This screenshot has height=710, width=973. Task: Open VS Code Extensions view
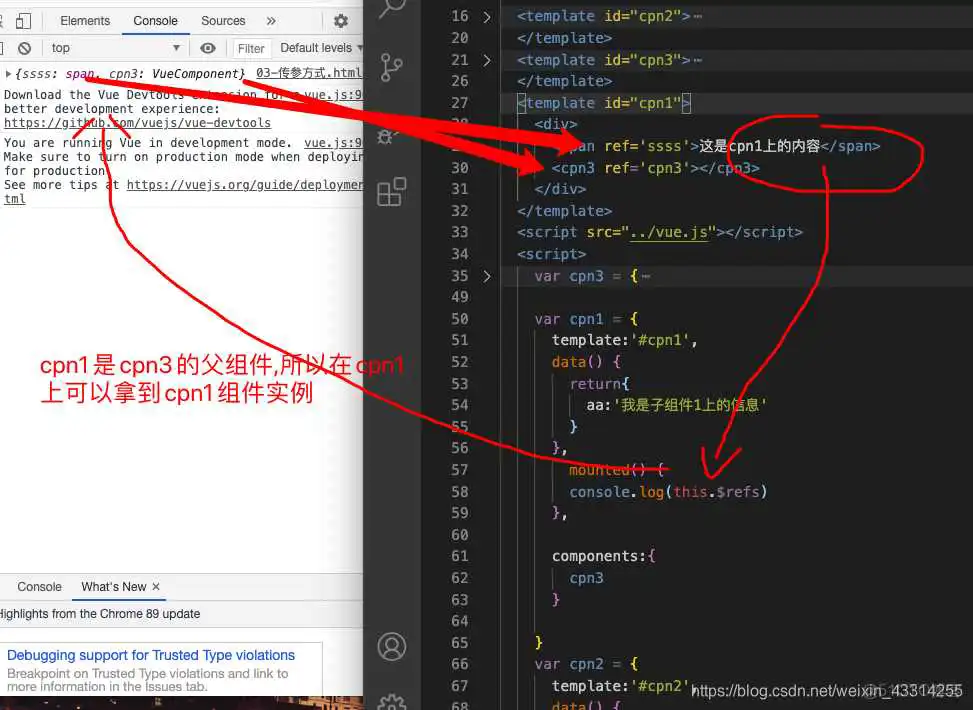[392, 192]
